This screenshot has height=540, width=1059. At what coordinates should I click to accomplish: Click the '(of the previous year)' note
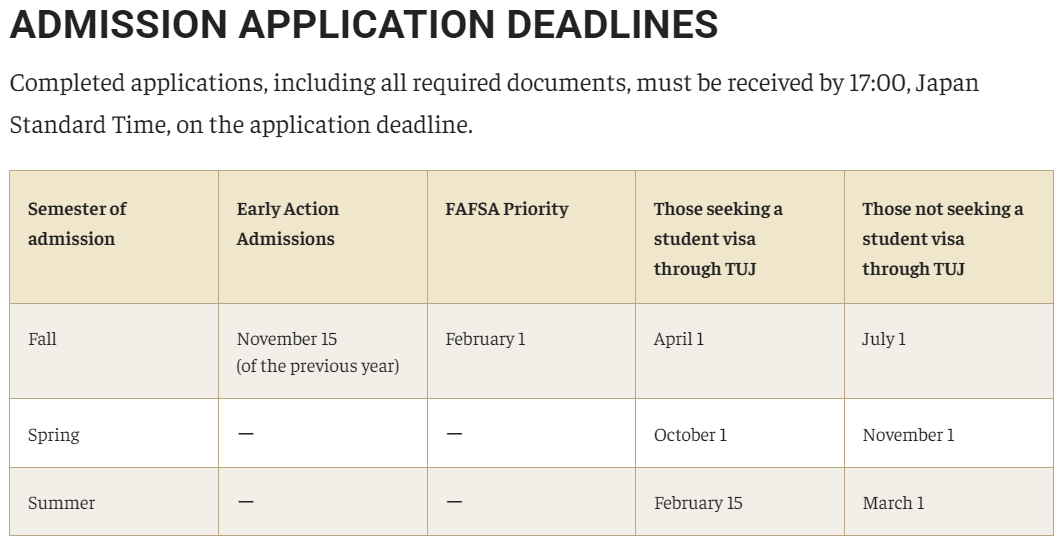click(x=317, y=366)
